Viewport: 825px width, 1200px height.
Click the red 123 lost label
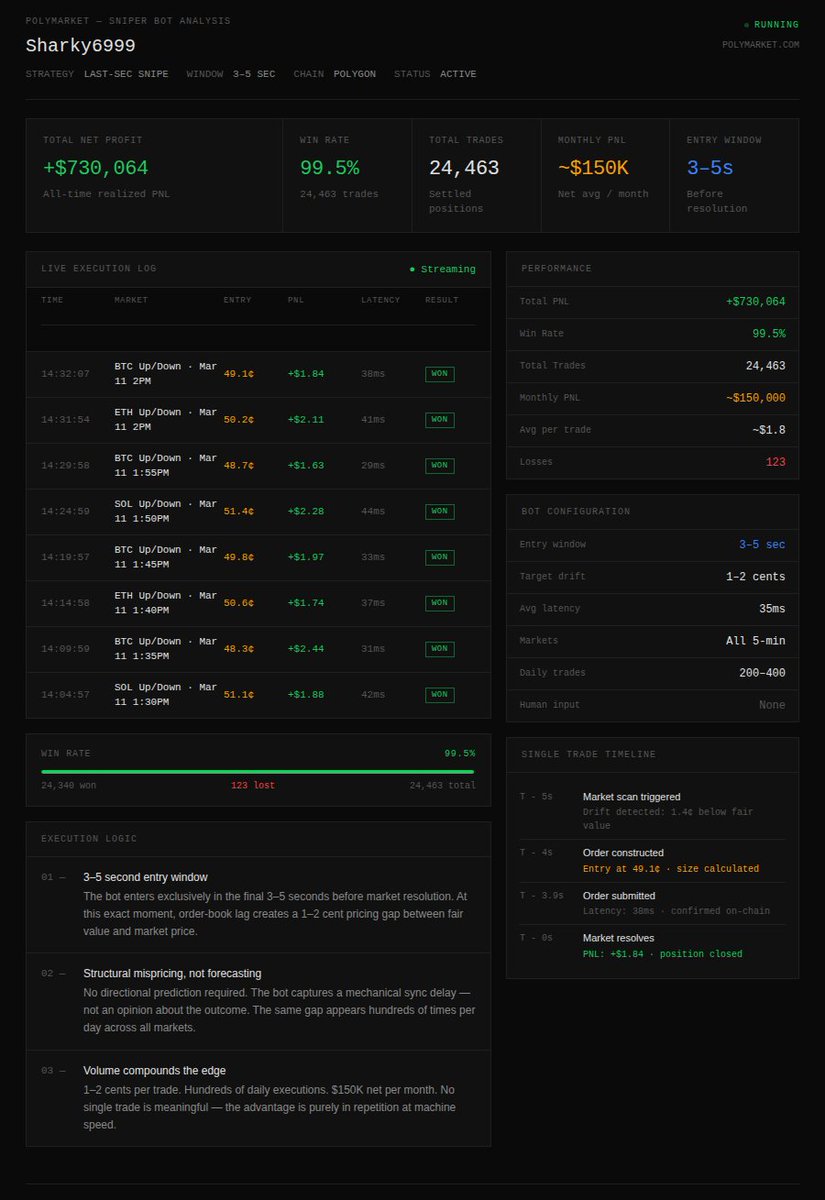(x=253, y=786)
